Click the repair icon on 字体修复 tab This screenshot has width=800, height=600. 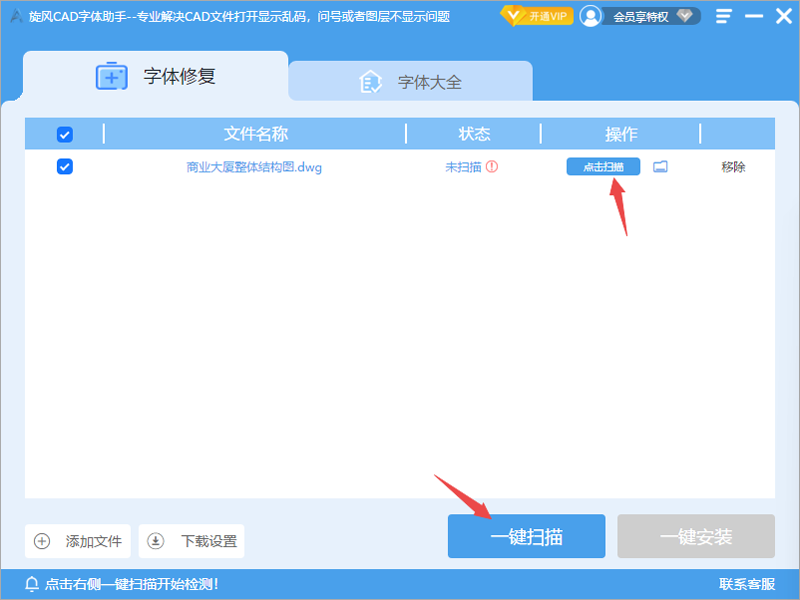(x=111, y=76)
